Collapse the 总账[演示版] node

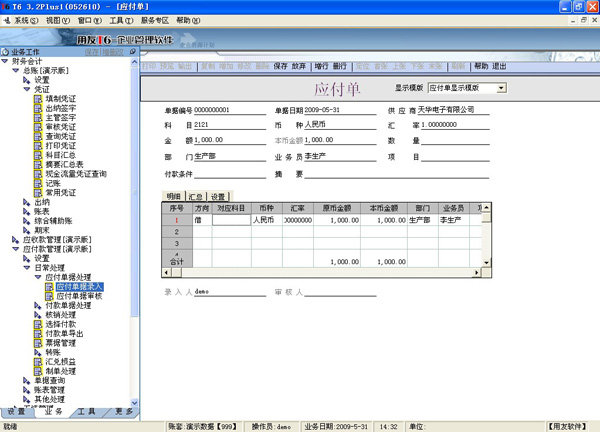pyautogui.click(x=16, y=70)
